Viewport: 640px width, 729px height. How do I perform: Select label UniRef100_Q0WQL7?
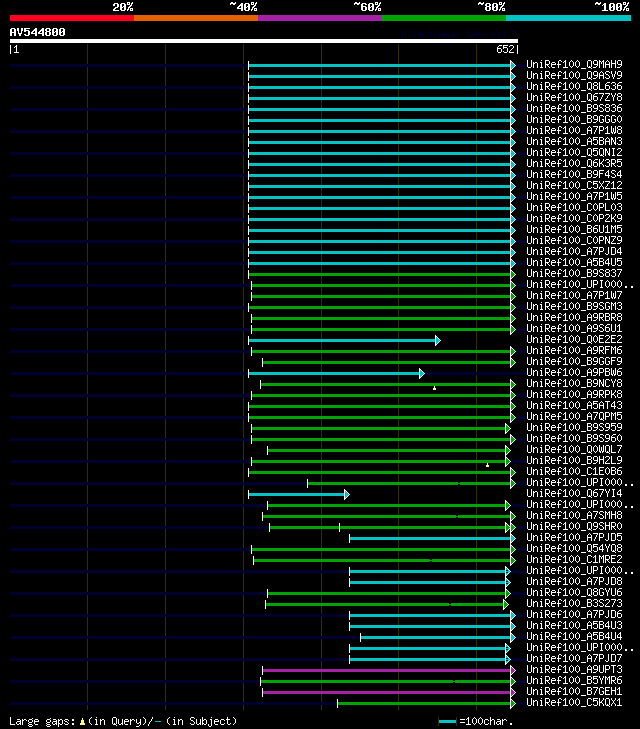point(574,450)
